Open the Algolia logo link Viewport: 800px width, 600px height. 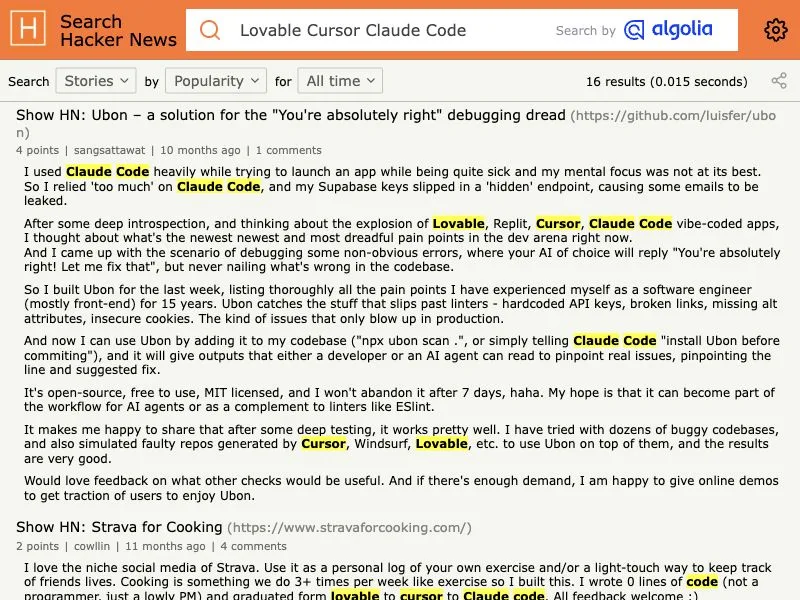(668, 30)
